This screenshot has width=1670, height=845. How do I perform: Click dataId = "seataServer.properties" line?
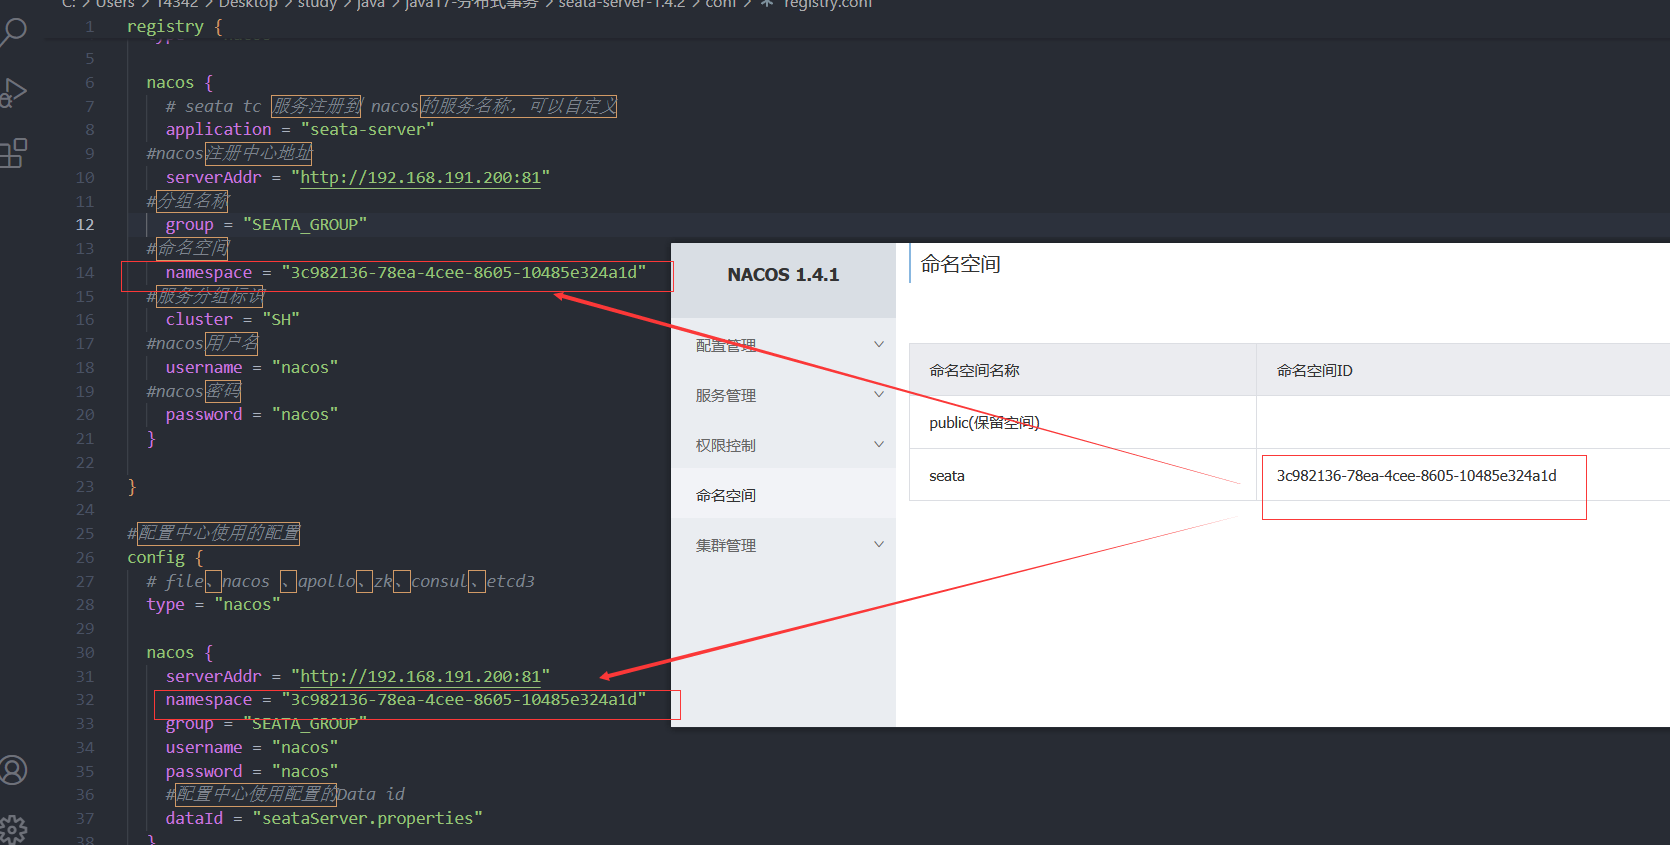point(324,818)
